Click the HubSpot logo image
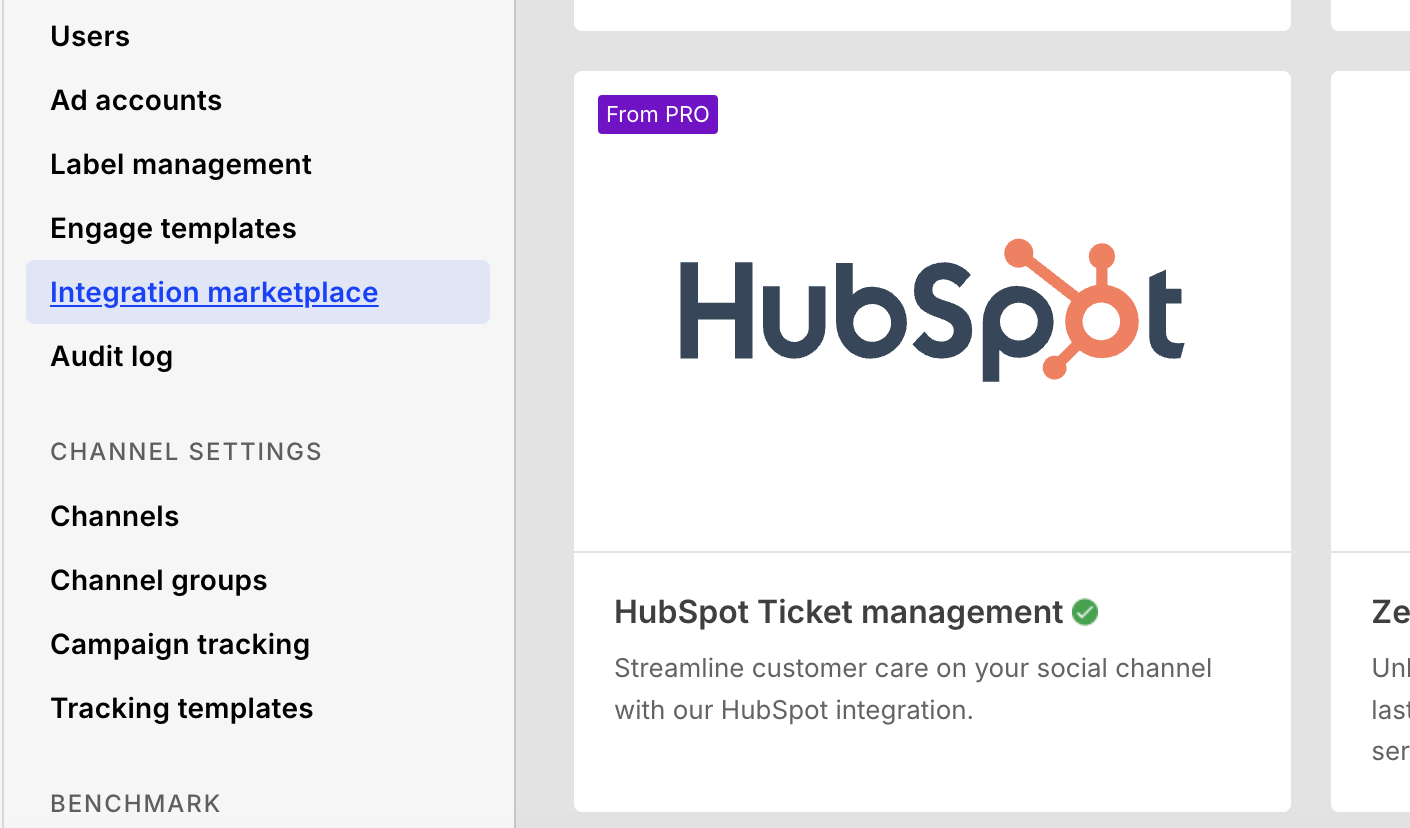 coord(932,310)
